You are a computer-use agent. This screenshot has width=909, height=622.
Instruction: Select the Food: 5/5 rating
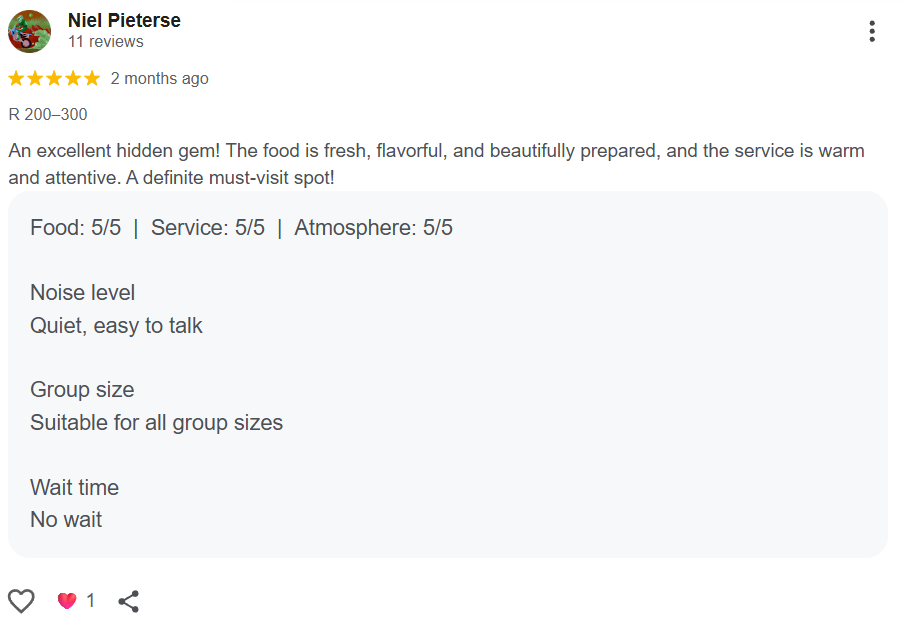(75, 227)
